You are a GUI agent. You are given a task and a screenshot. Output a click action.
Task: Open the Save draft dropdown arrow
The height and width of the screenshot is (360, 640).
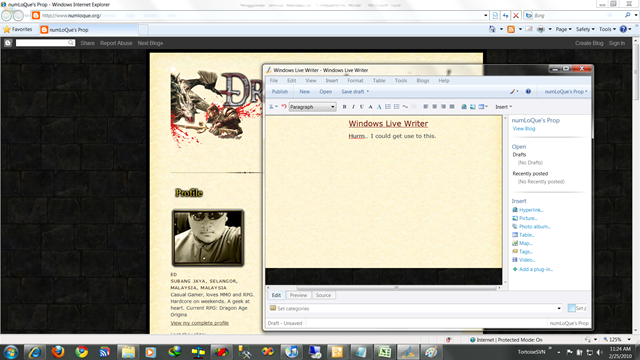coord(368,92)
